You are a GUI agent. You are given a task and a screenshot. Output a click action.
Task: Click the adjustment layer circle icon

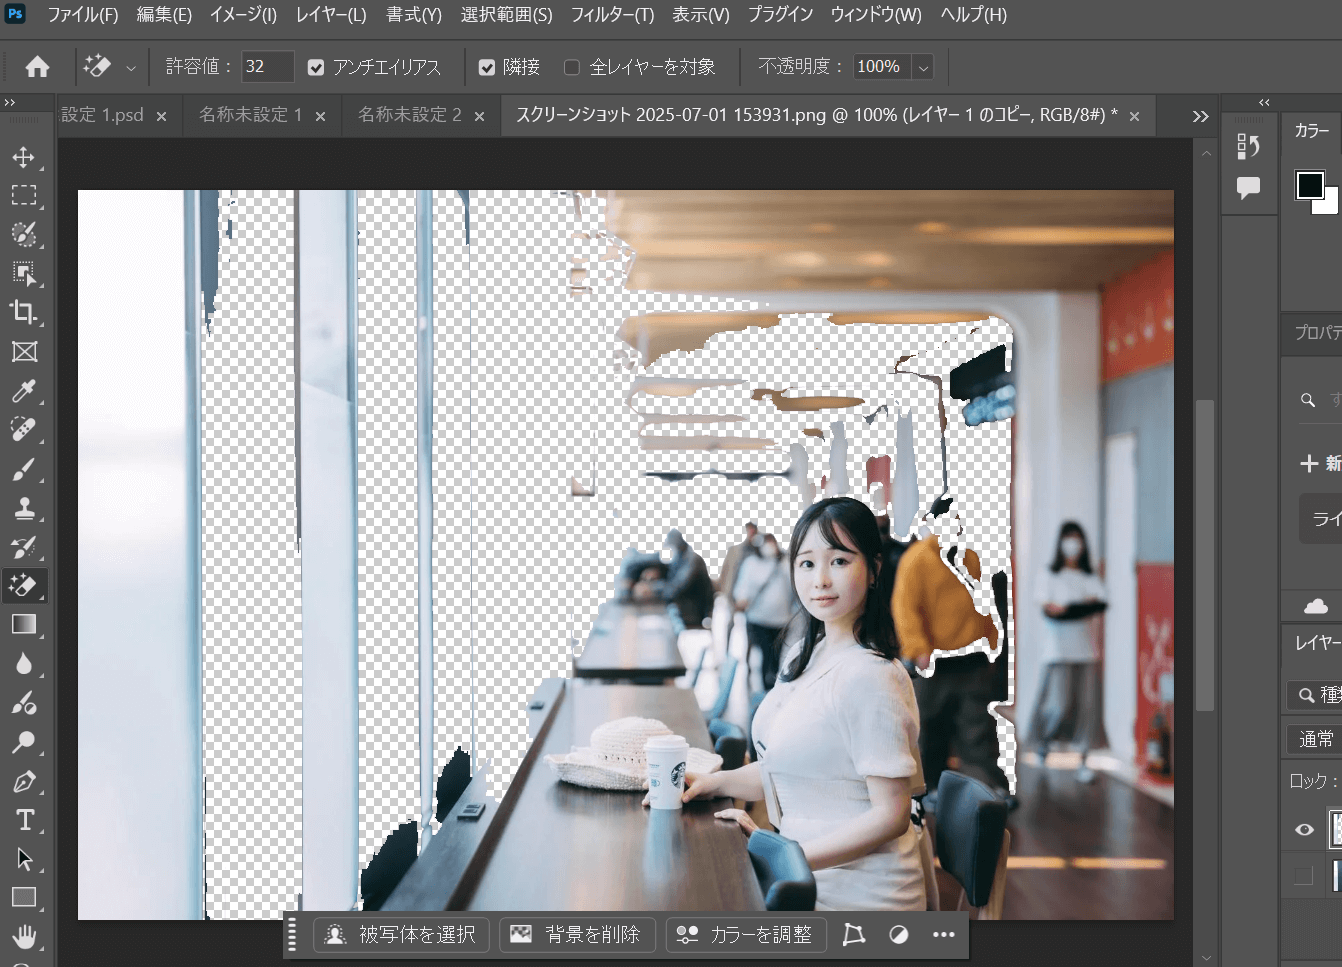pos(899,934)
